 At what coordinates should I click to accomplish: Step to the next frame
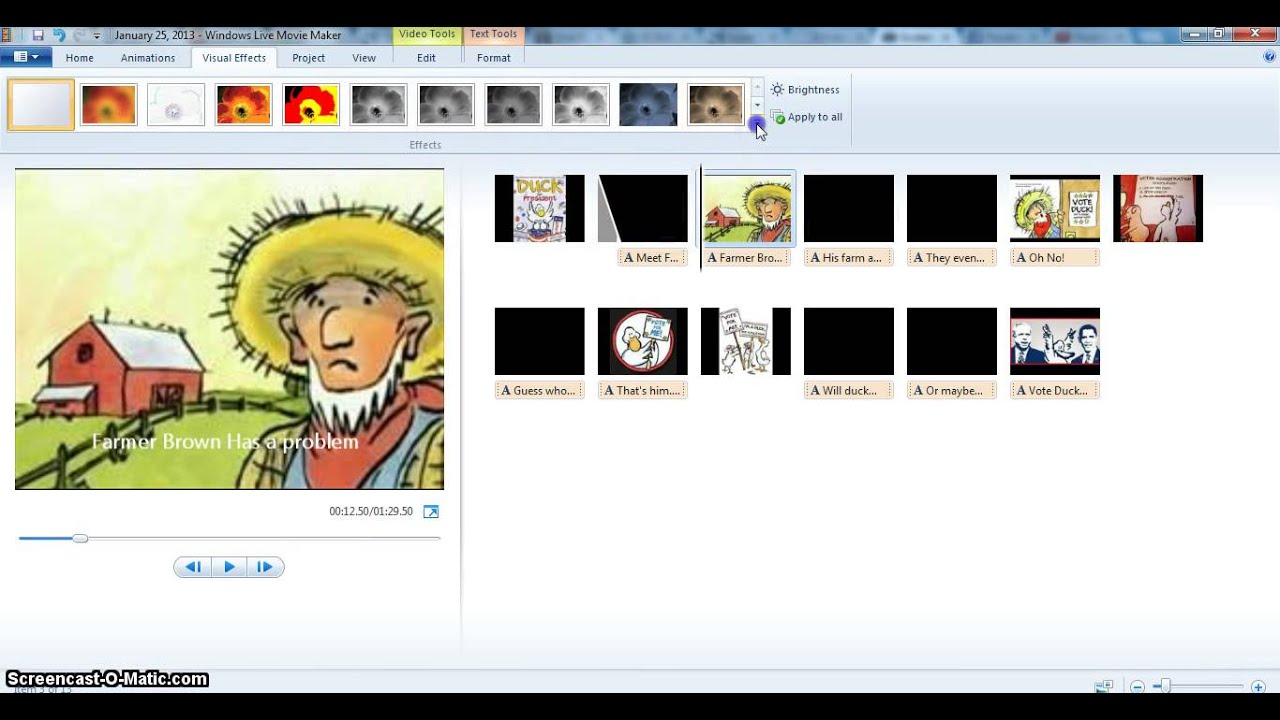click(x=265, y=567)
